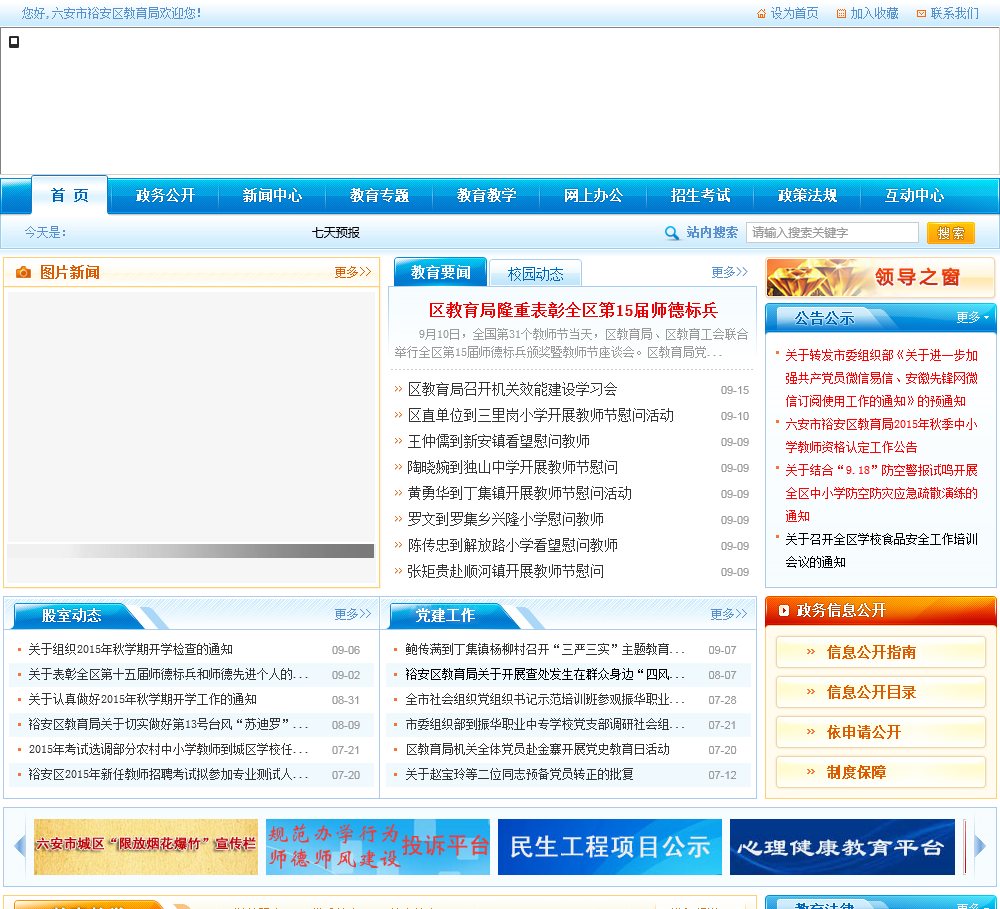Click the broken image icon in banner
Viewport: 1000px width, 909px height.
pos(13,42)
